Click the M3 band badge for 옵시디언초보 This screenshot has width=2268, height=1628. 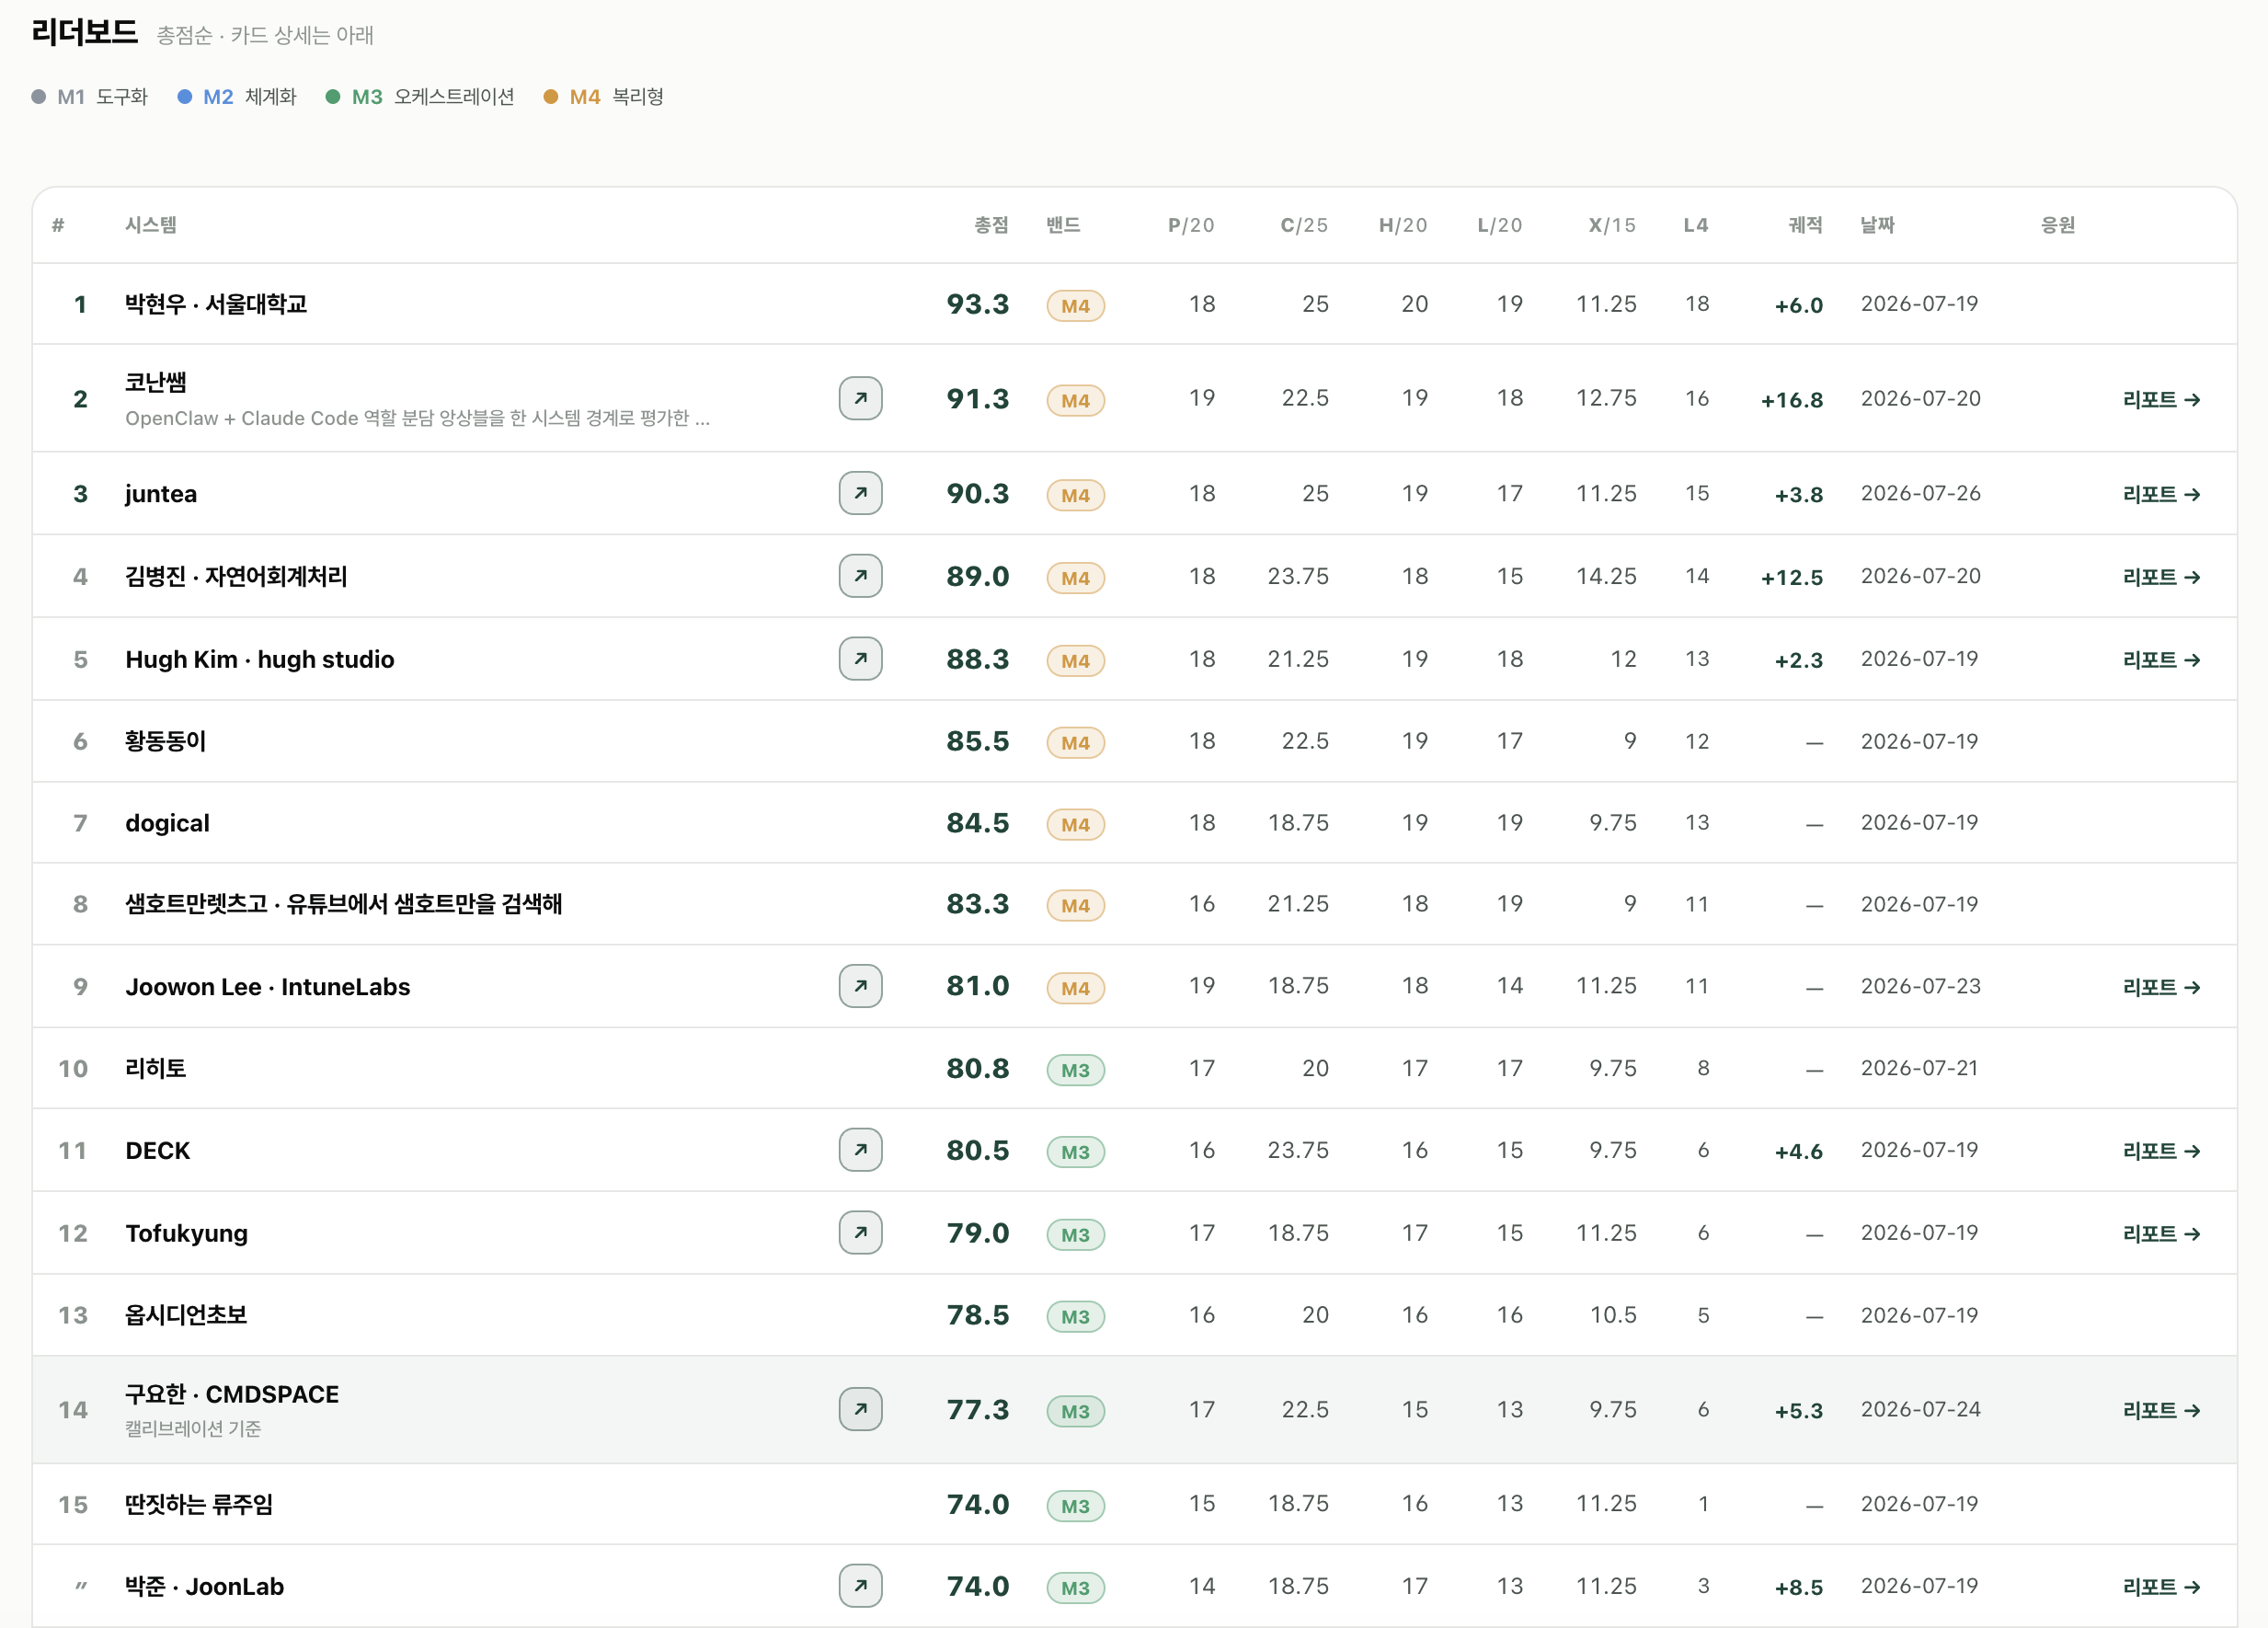pos(1075,1316)
